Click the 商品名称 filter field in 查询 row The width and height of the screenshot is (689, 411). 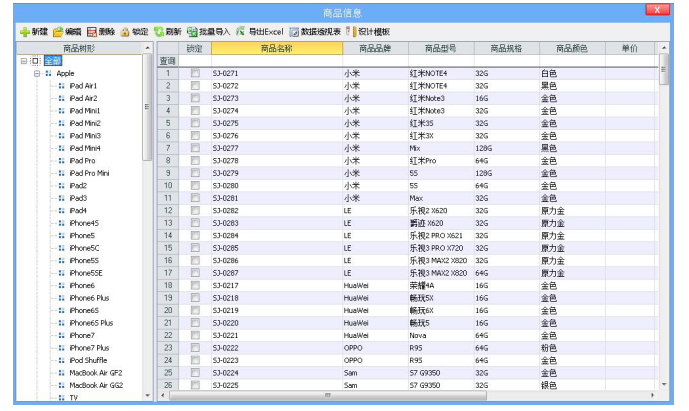click(x=276, y=61)
